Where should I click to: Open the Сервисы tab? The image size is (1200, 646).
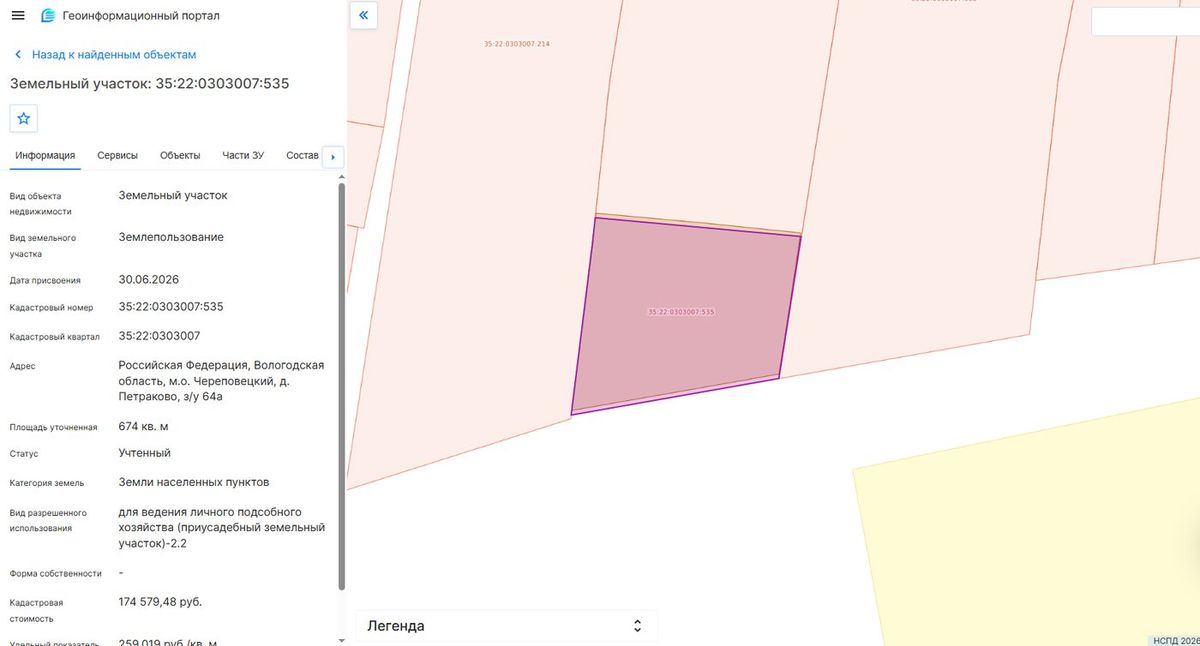pyautogui.click(x=118, y=155)
